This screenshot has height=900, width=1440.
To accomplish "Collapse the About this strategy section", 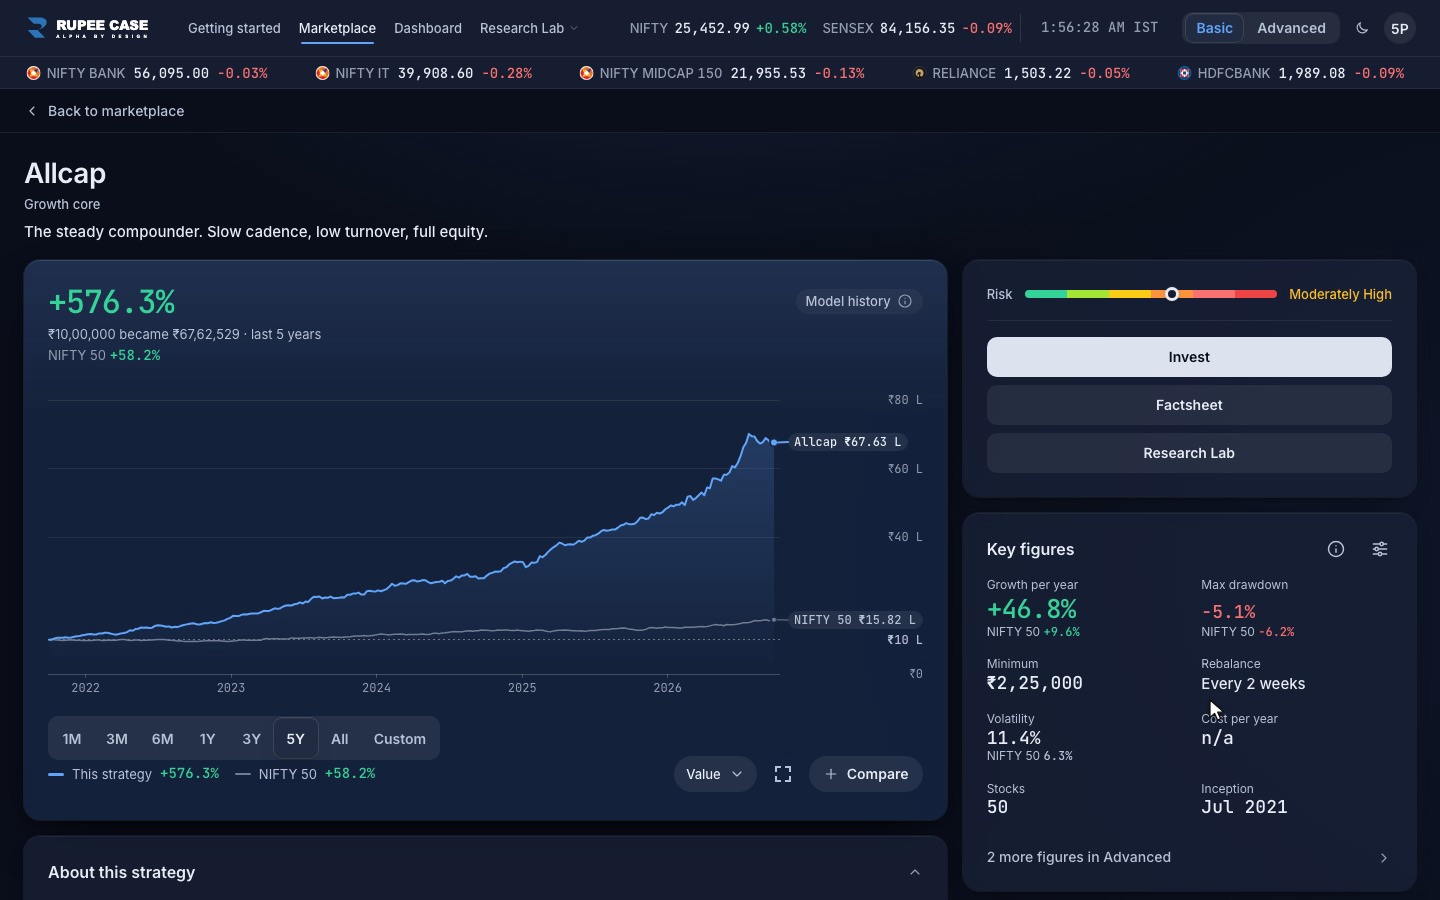I will [914, 872].
